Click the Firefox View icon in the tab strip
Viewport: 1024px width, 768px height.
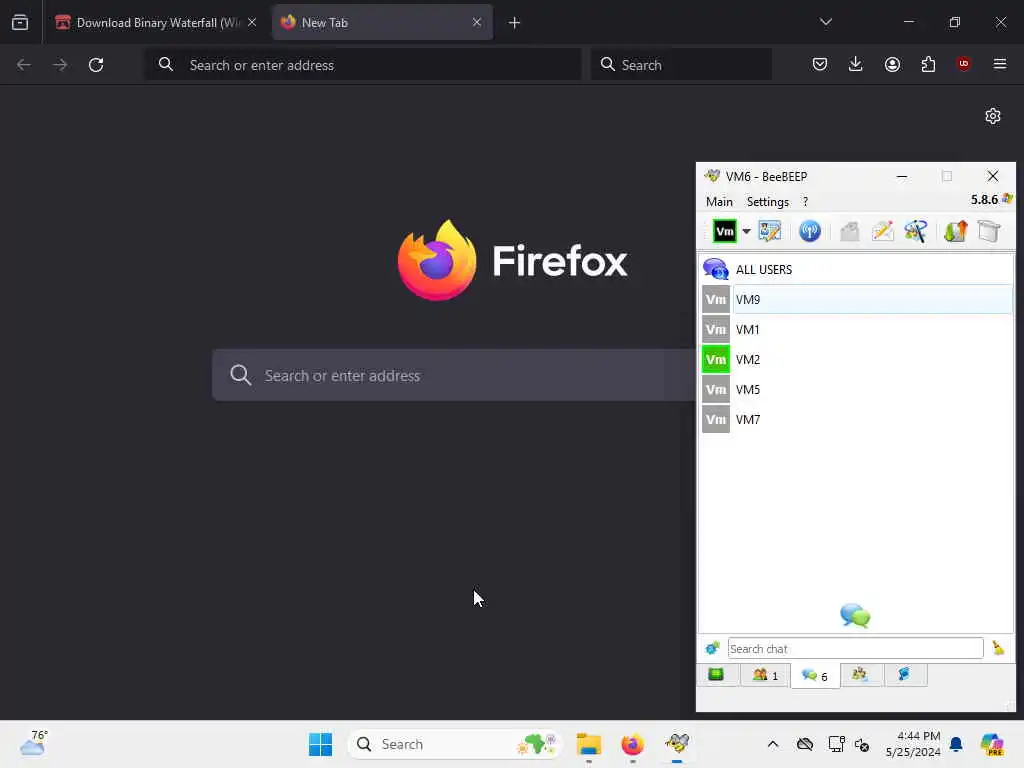pyautogui.click(x=20, y=23)
